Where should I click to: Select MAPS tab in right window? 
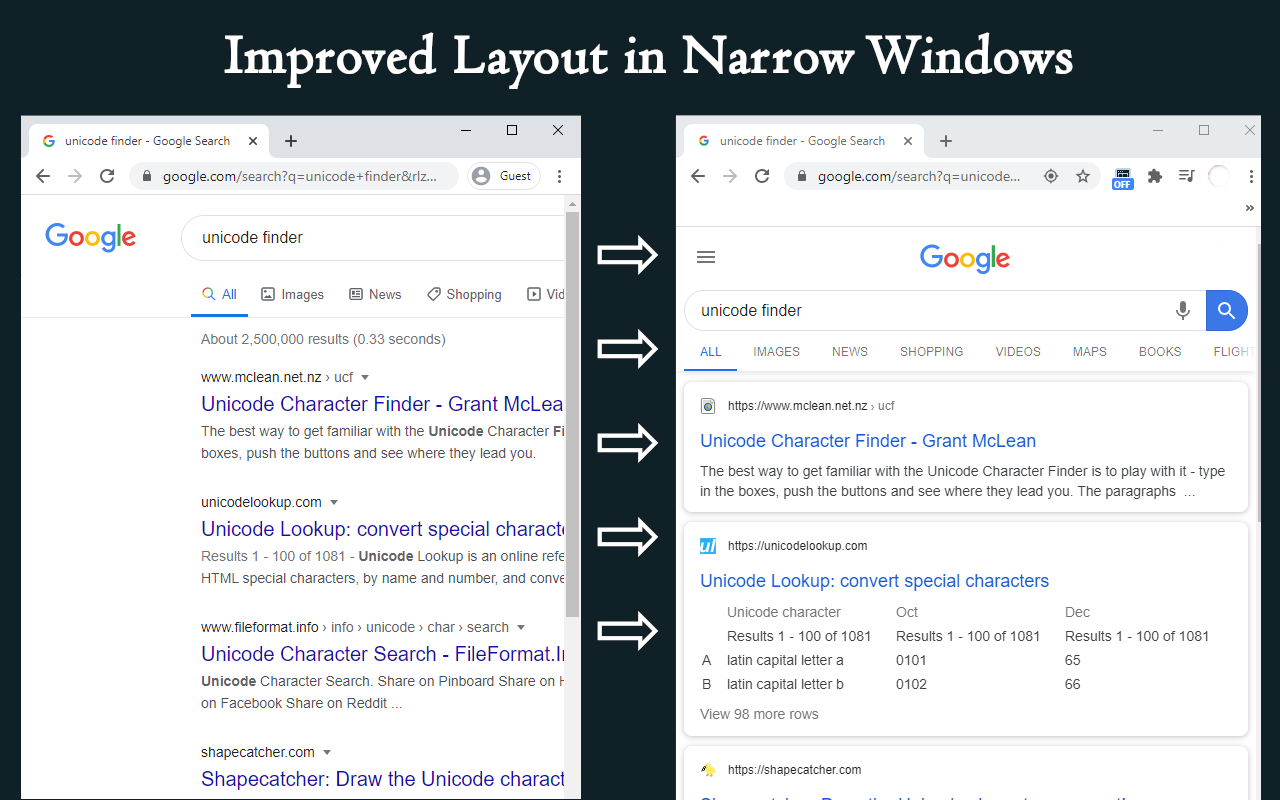pos(1090,352)
